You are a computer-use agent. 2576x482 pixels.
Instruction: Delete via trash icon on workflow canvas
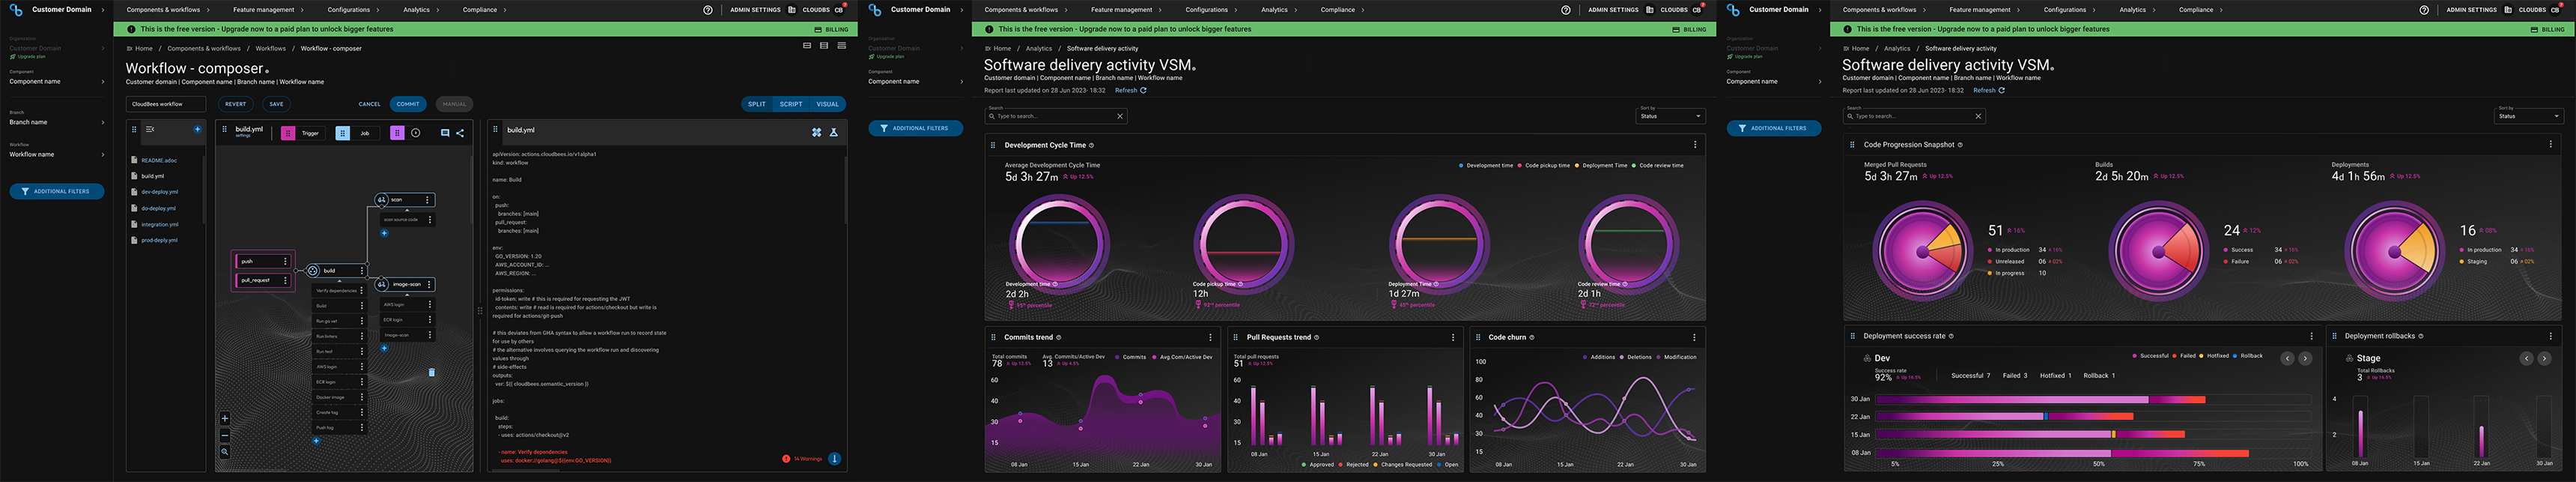coord(432,372)
